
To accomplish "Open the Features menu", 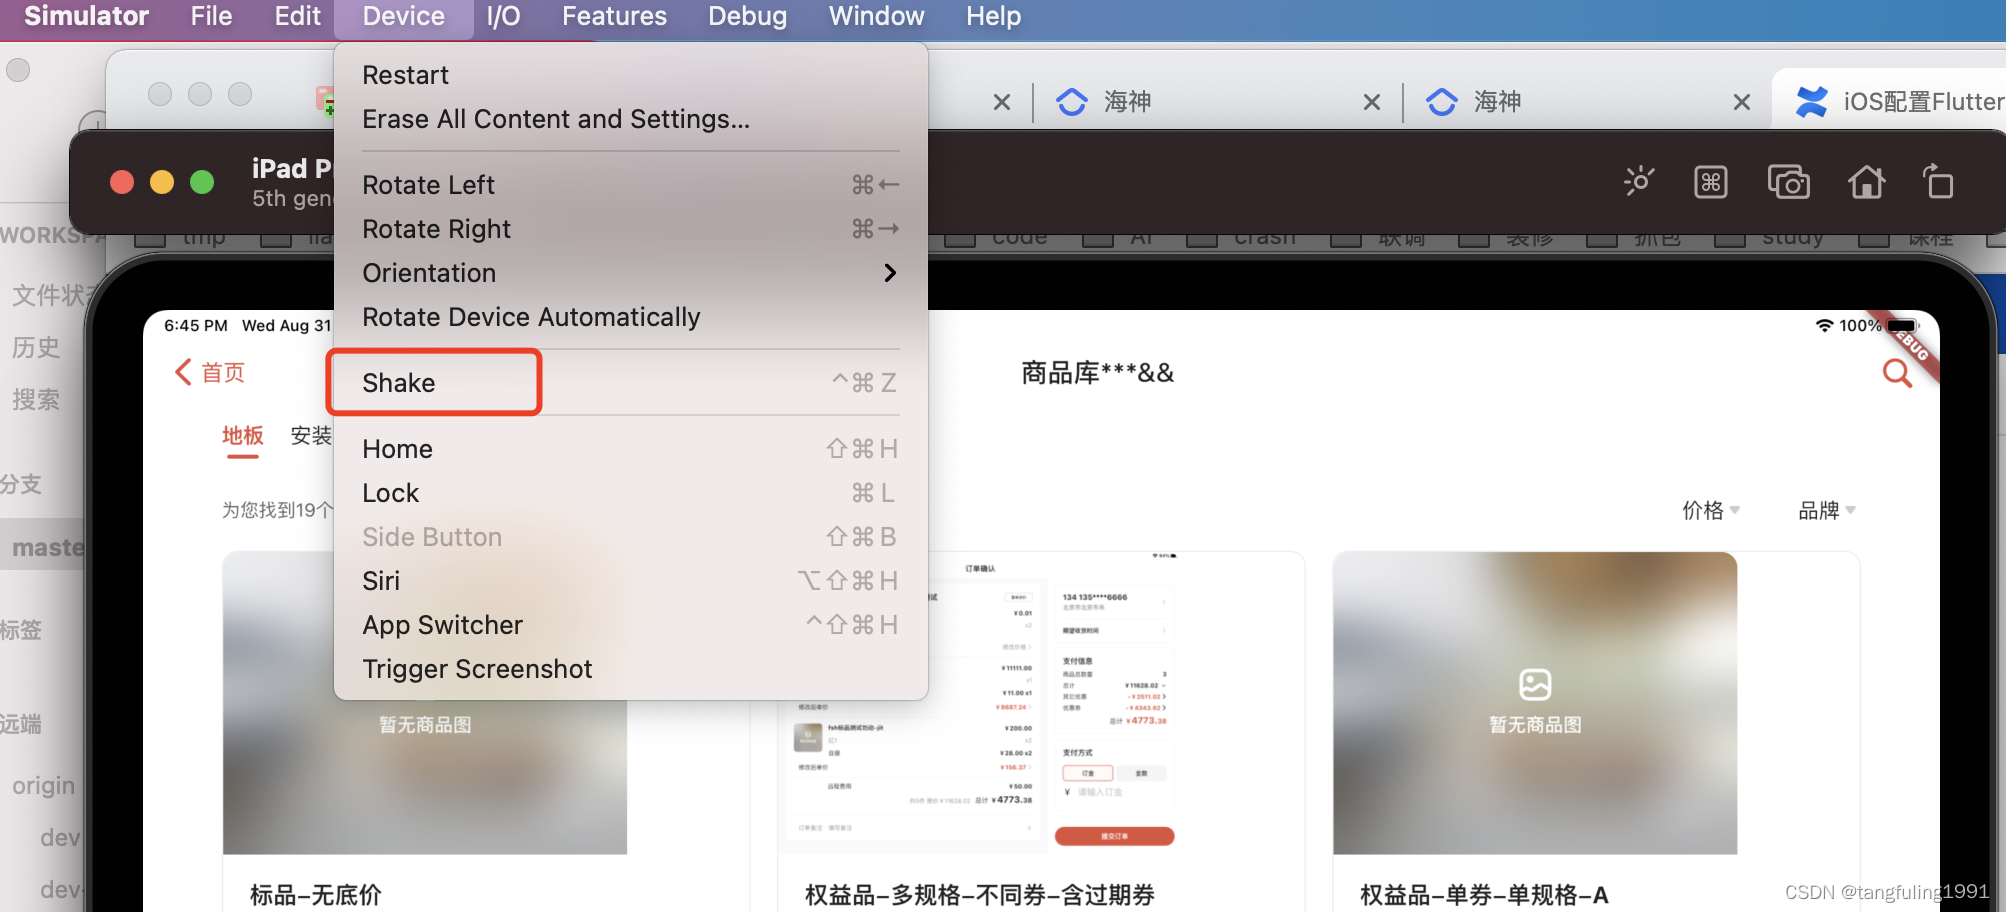I will click(x=614, y=16).
